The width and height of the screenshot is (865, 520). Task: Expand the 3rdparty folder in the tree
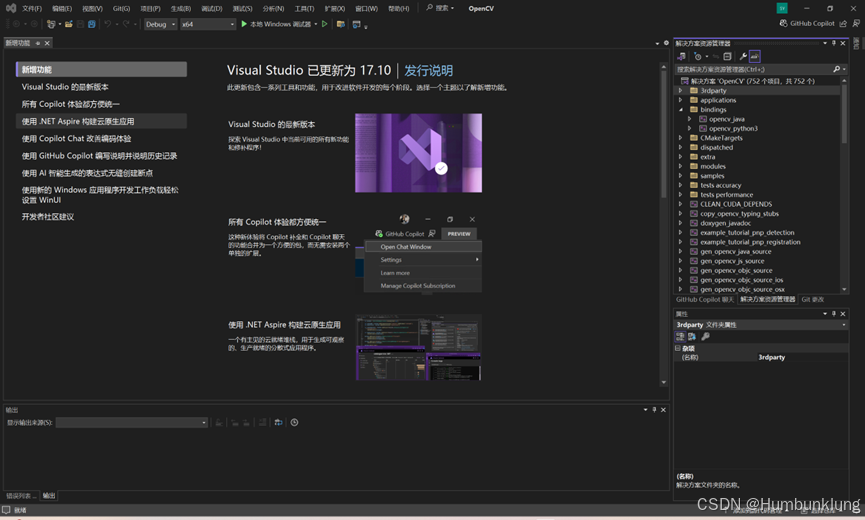pos(681,91)
